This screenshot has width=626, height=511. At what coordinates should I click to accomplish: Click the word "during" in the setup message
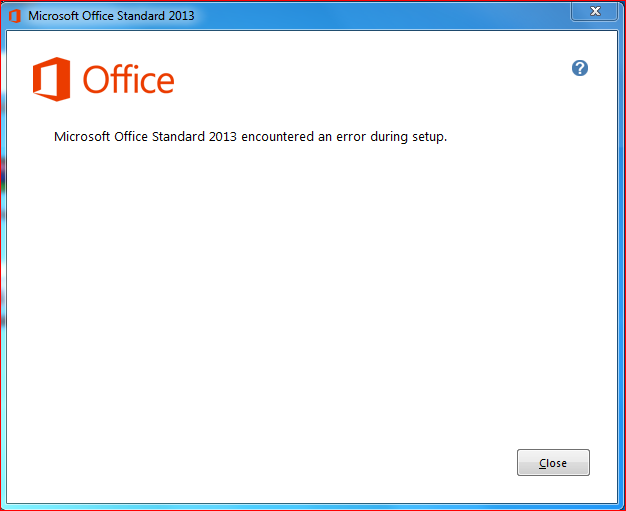pos(389,137)
